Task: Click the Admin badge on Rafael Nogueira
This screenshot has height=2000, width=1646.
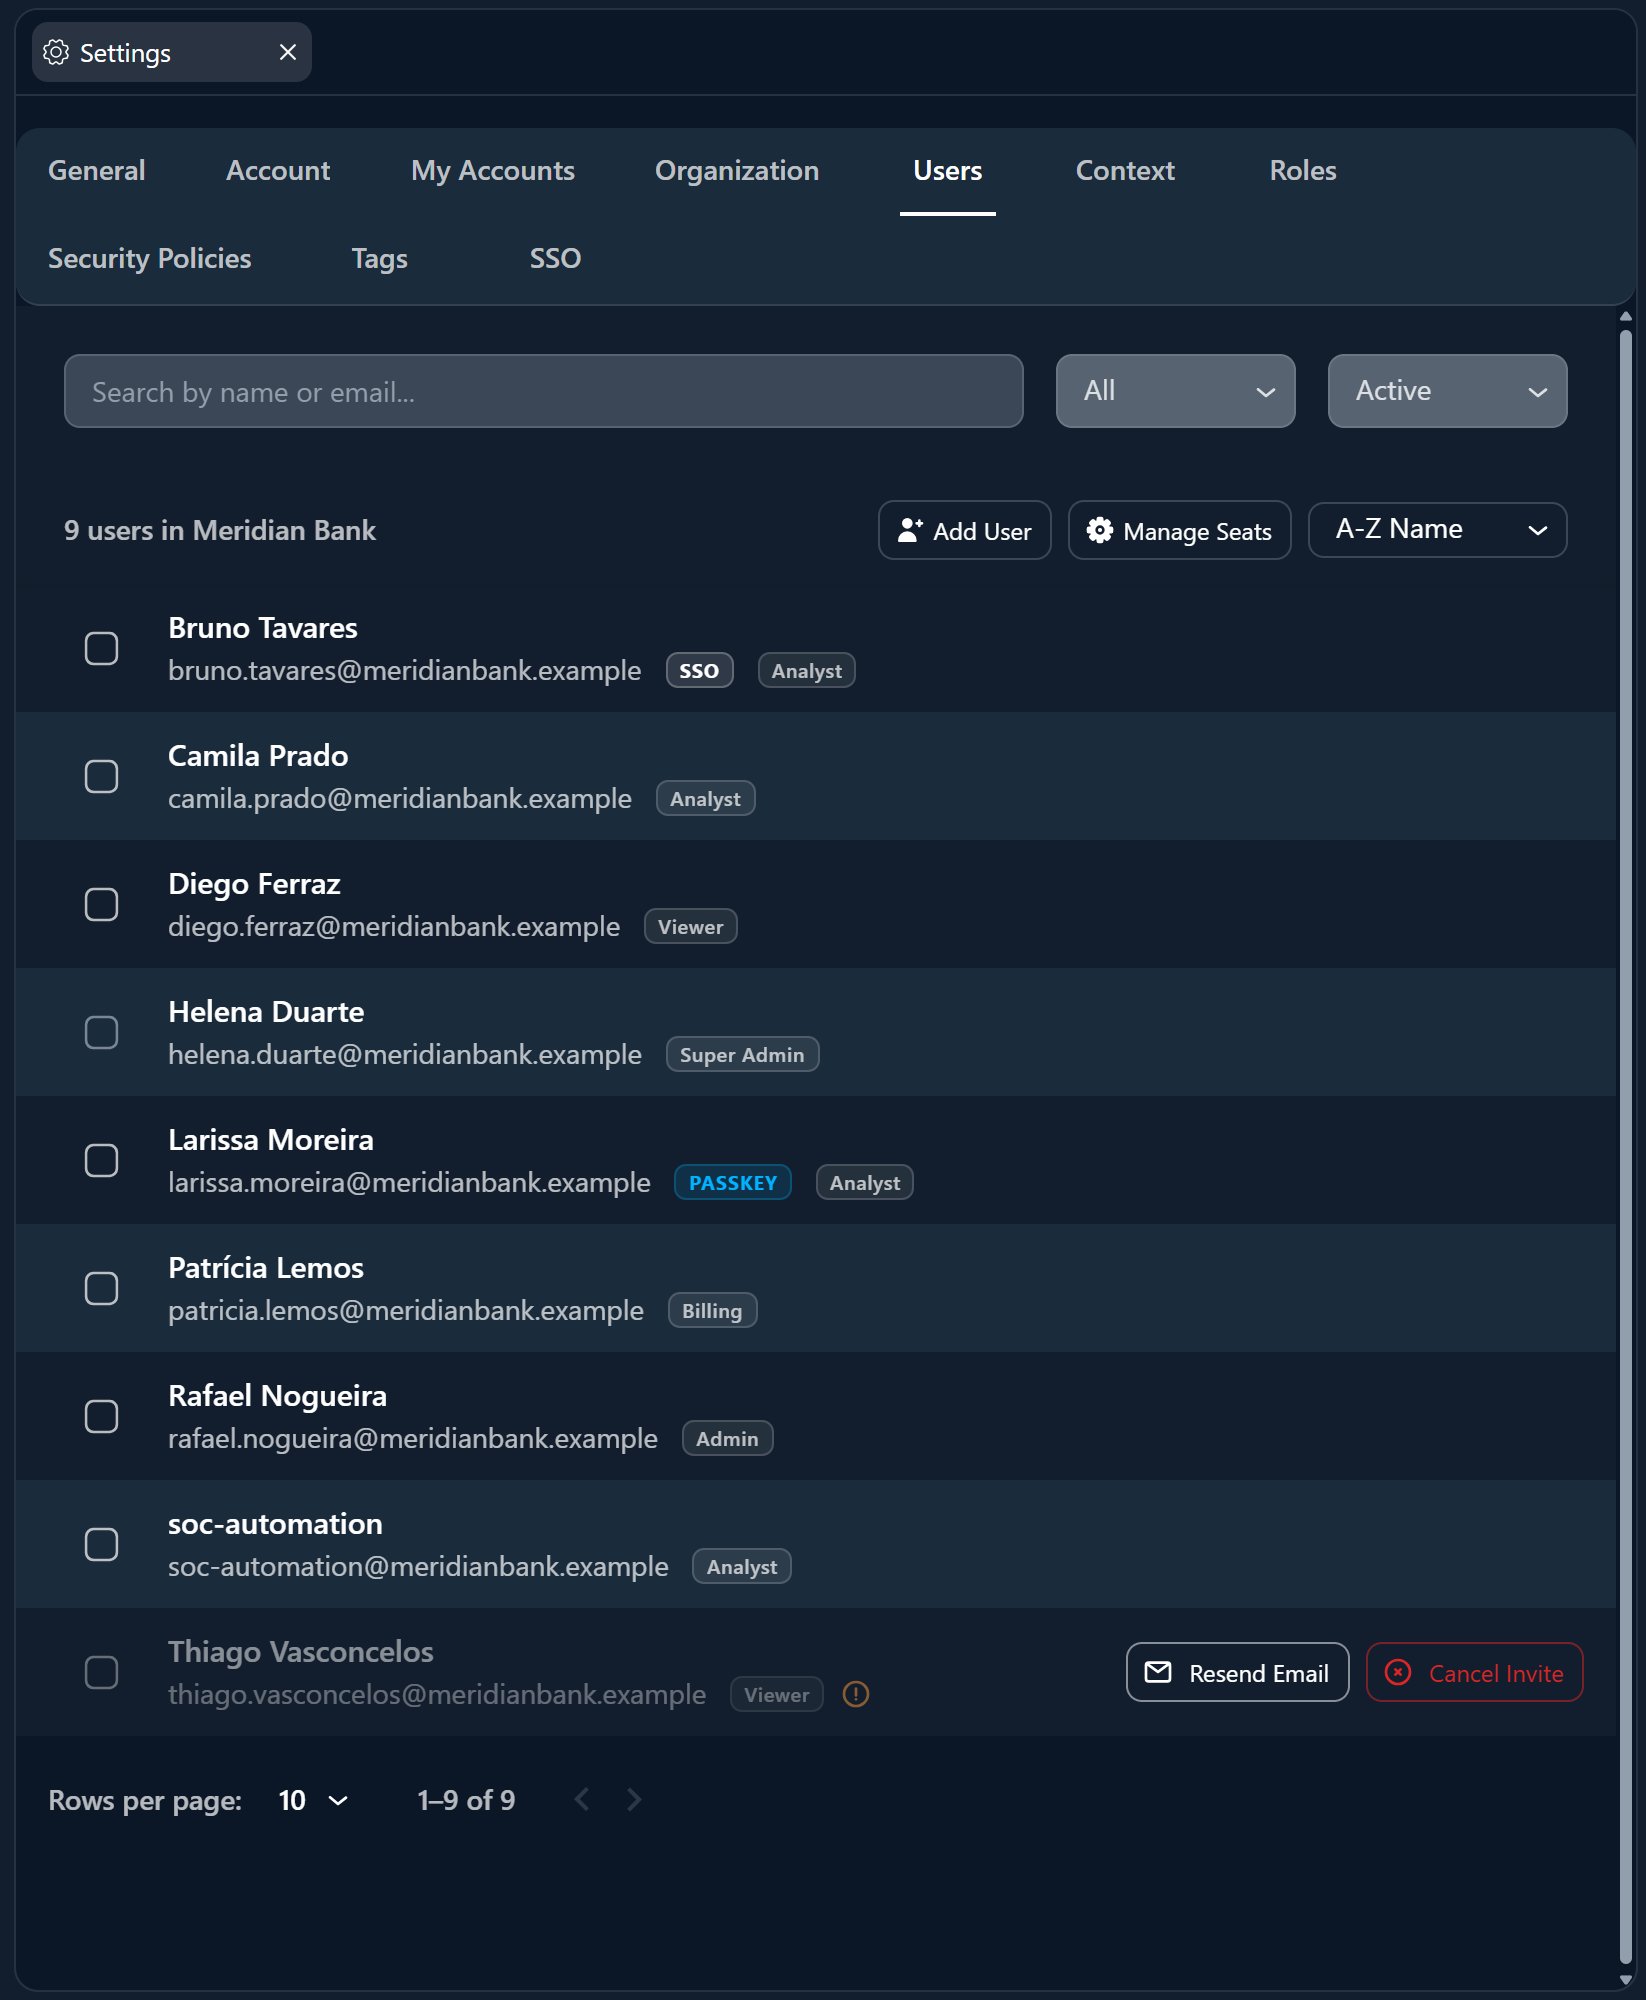Action: point(727,1439)
